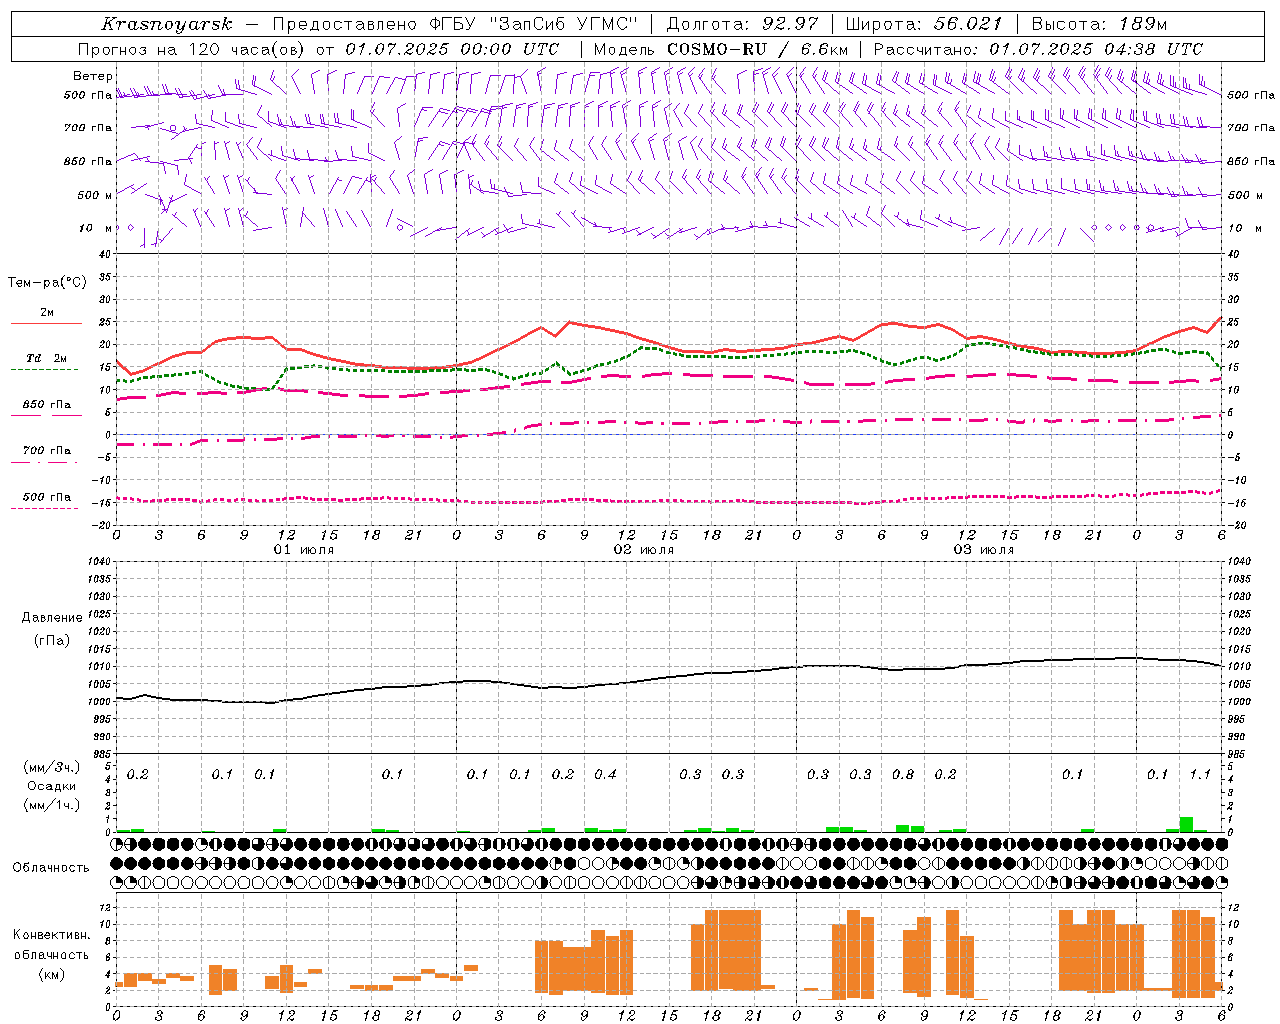Click '500 гПа' temperature legend entry
Viewport: 1280px width, 1024px height.
point(47,497)
